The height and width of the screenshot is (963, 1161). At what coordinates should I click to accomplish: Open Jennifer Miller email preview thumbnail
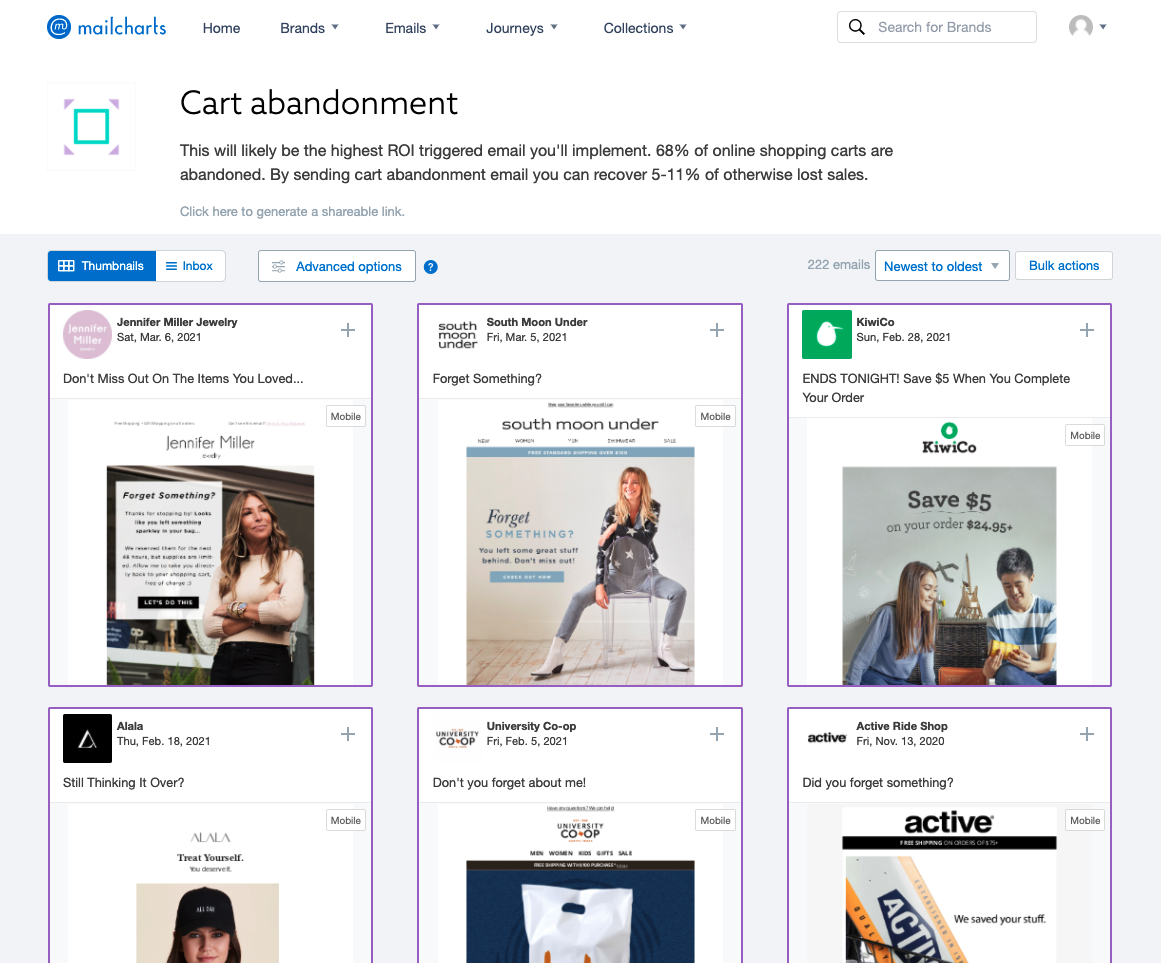click(x=210, y=543)
